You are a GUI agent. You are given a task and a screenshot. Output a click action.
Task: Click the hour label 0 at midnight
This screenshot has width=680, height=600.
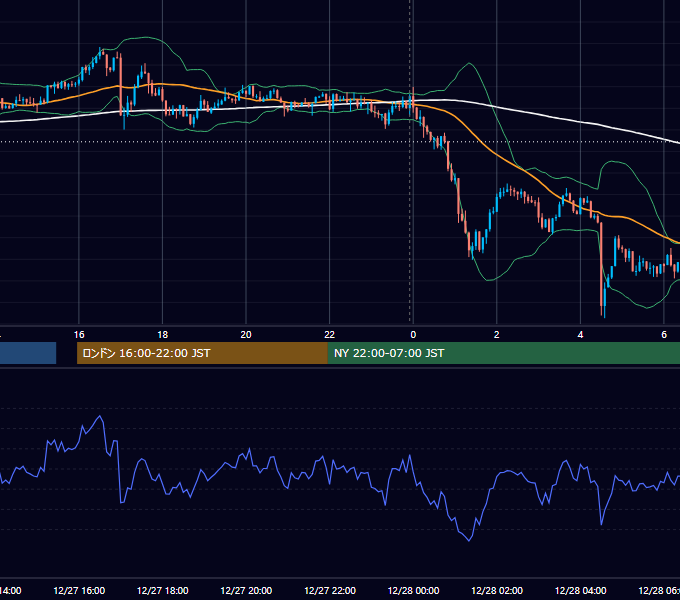(413, 335)
